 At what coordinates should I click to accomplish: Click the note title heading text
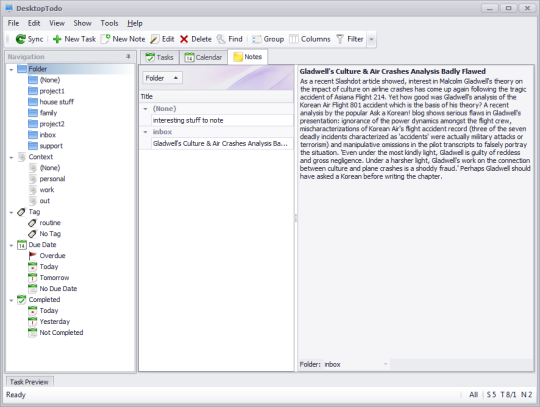(392, 71)
